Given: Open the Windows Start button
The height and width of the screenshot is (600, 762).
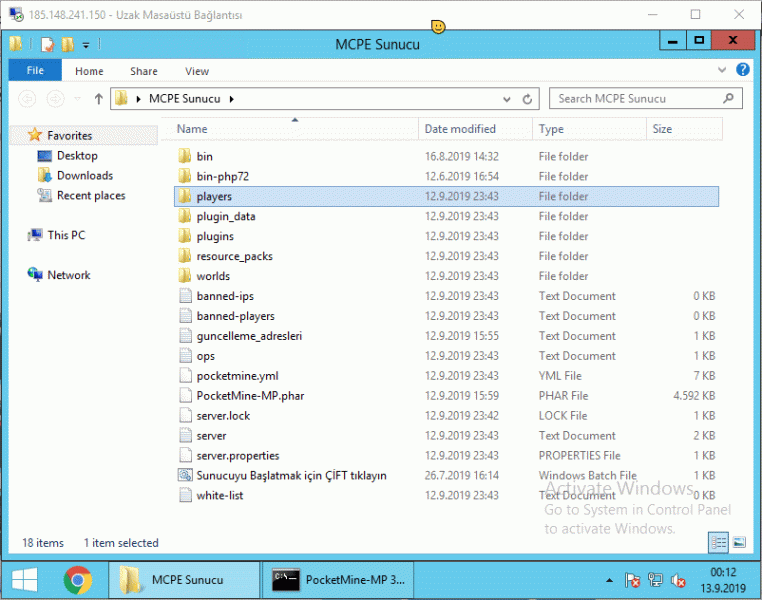Looking at the screenshot, I should click(25, 580).
